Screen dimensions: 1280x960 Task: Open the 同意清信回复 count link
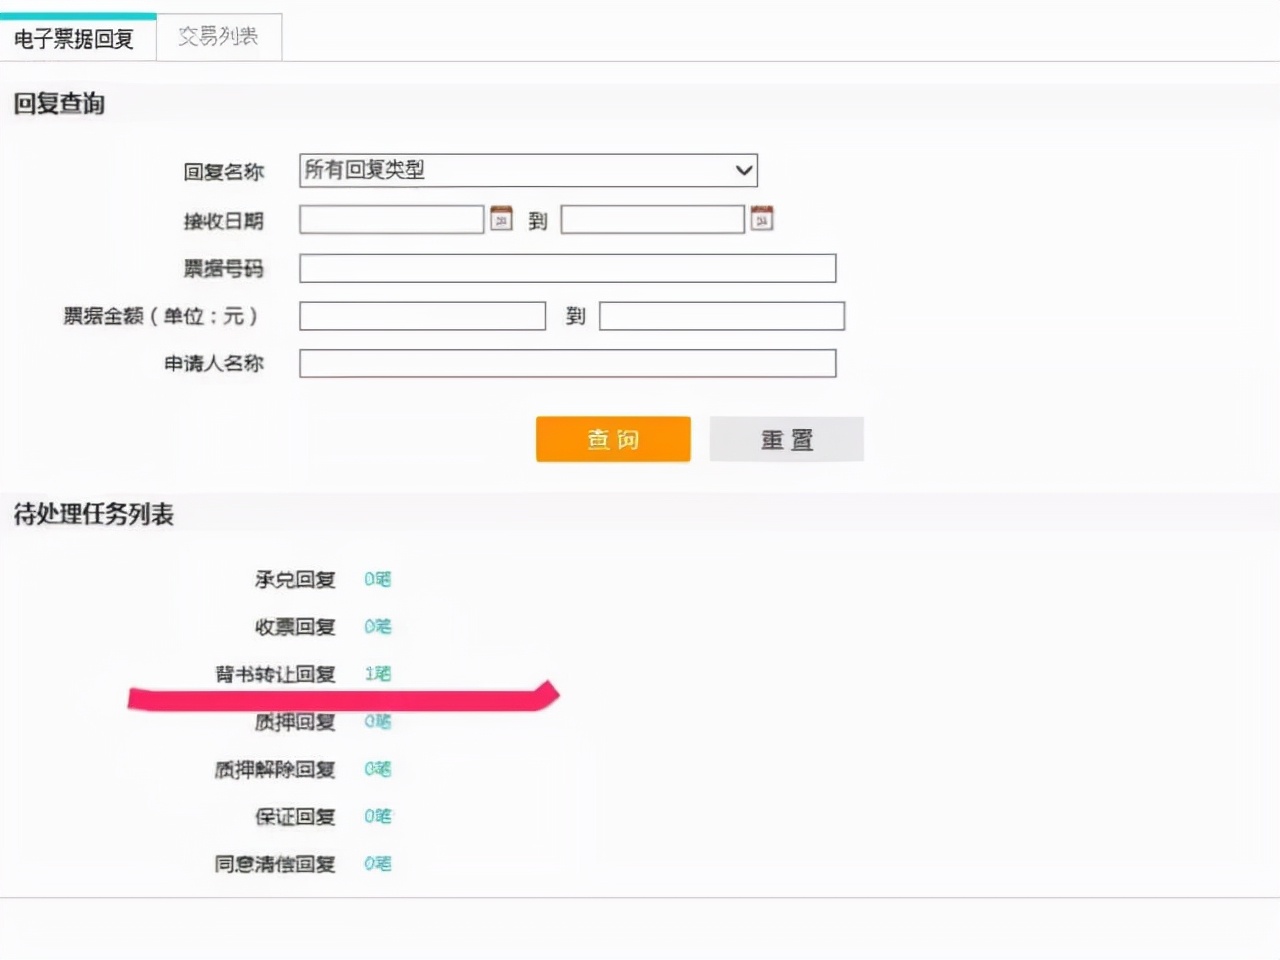tap(378, 864)
